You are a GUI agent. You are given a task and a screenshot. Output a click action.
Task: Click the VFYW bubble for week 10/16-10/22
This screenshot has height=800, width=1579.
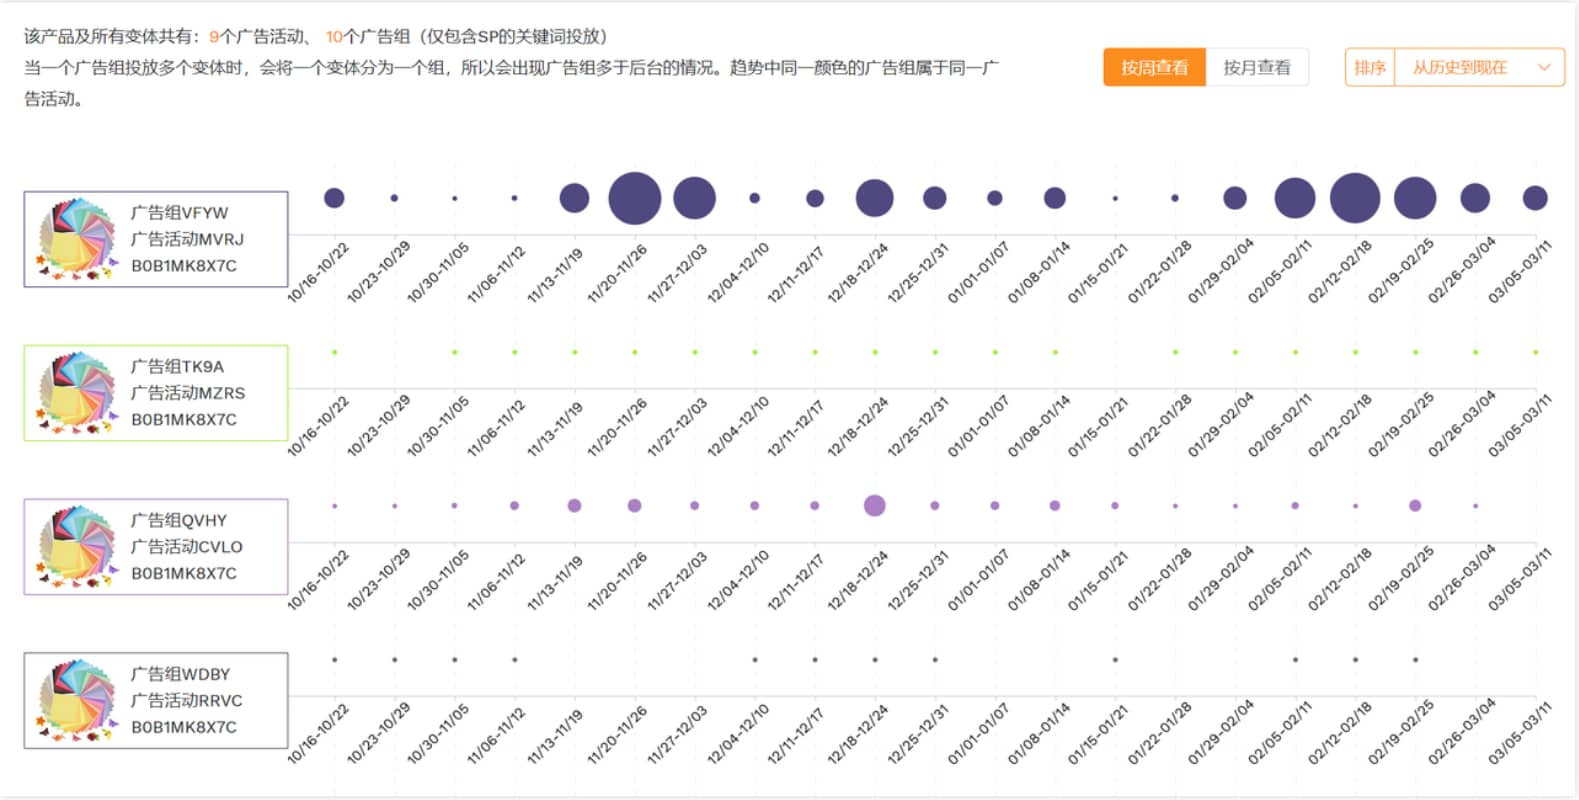click(334, 198)
